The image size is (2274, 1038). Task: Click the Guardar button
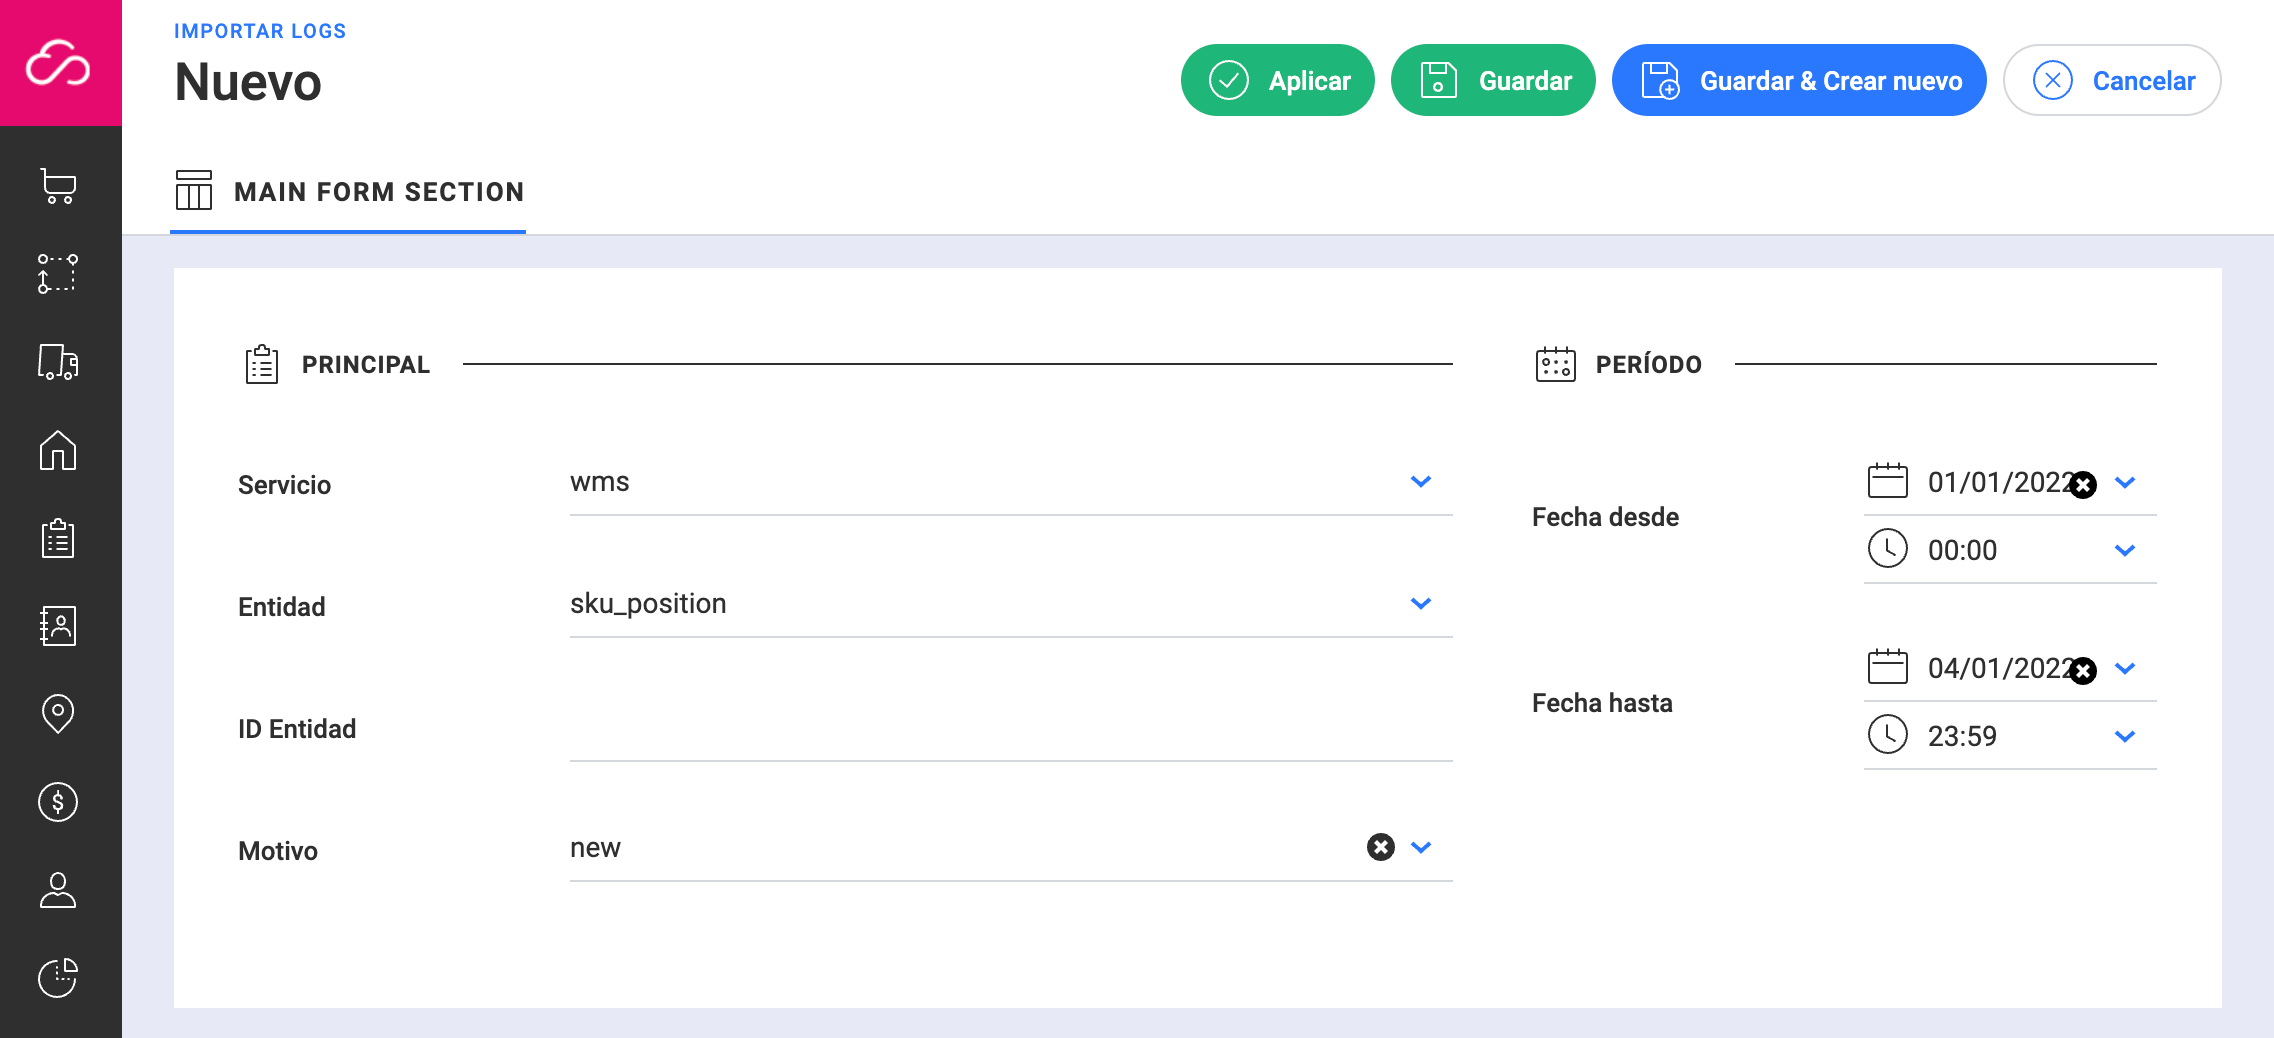[x=1493, y=80]
